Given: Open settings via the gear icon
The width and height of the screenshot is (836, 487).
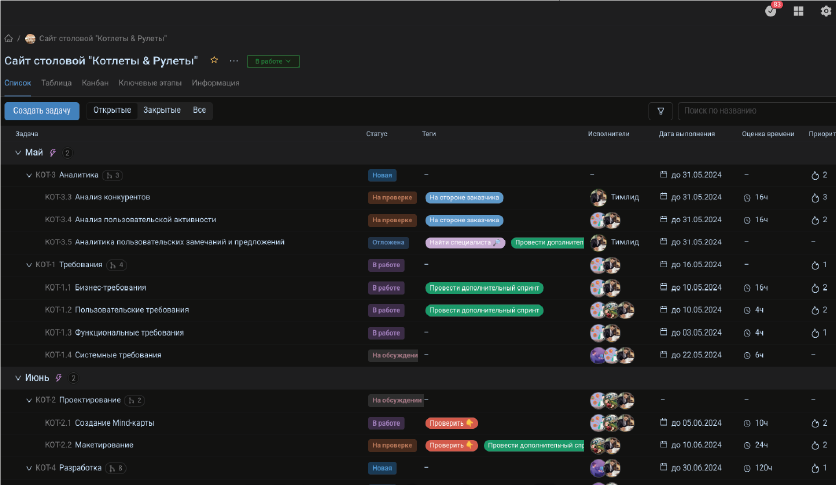Looking at the screenshot, I should (826, 11).
